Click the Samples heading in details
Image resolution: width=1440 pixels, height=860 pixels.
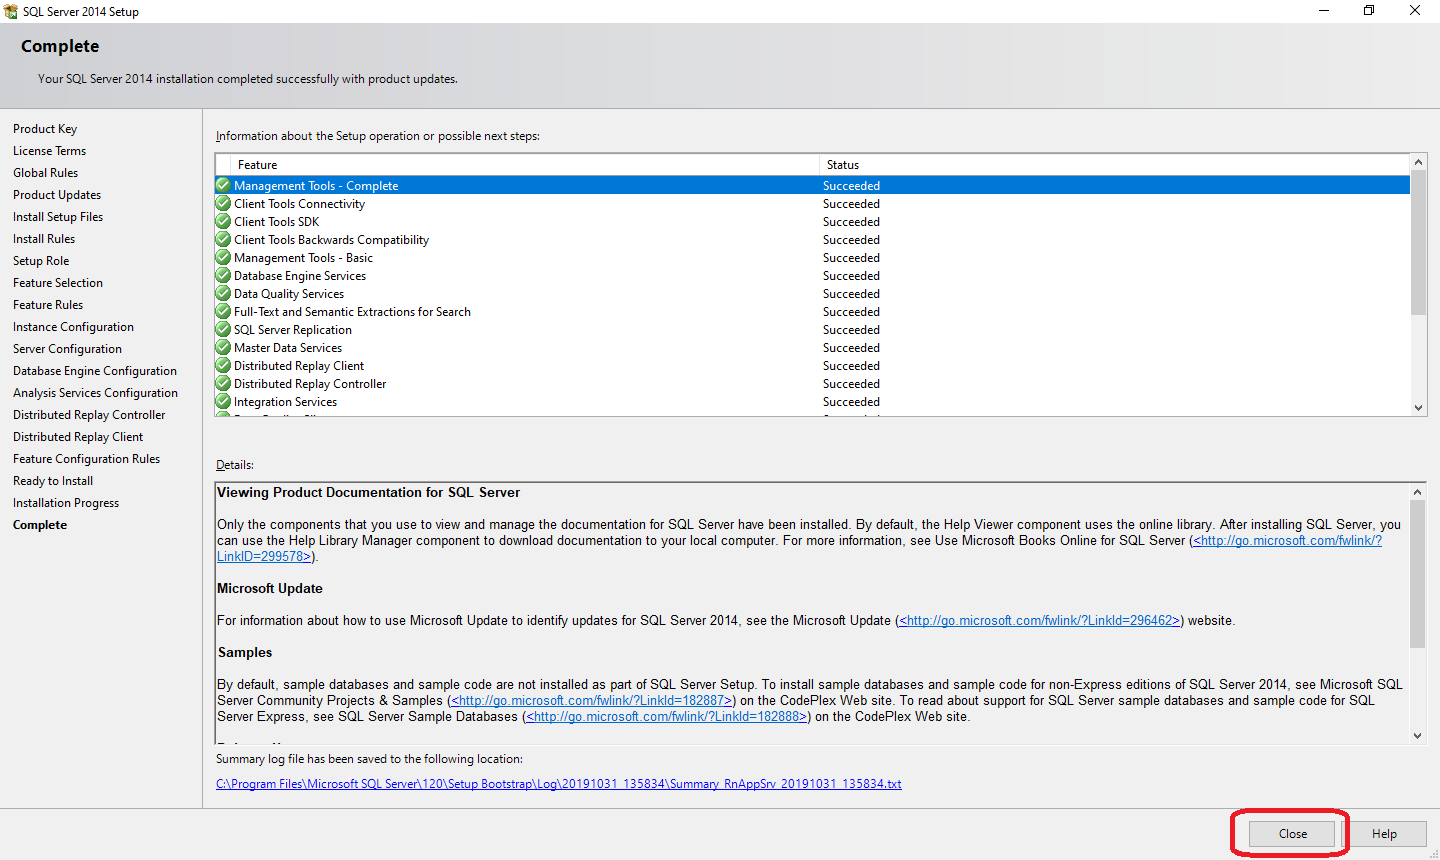(245, 653)
